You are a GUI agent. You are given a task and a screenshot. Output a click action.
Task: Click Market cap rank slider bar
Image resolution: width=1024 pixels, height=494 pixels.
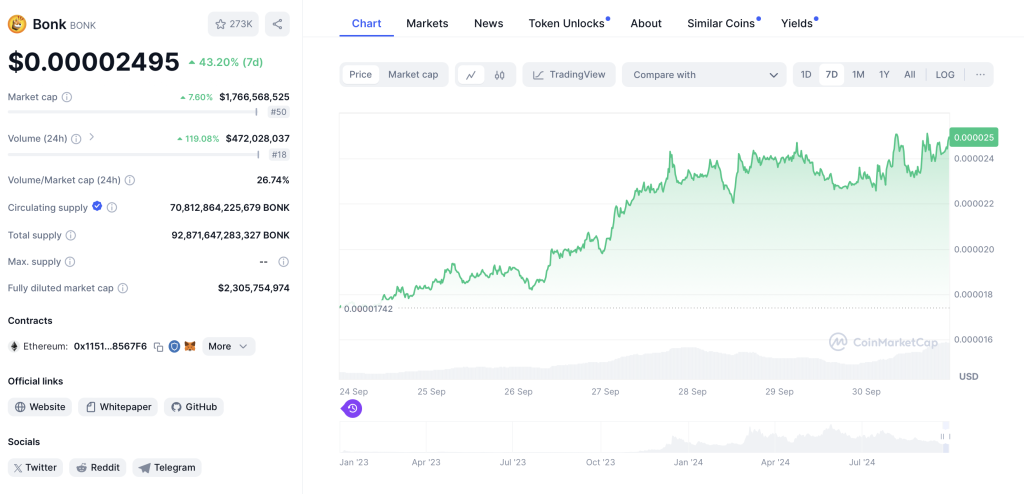coord(133,112)
